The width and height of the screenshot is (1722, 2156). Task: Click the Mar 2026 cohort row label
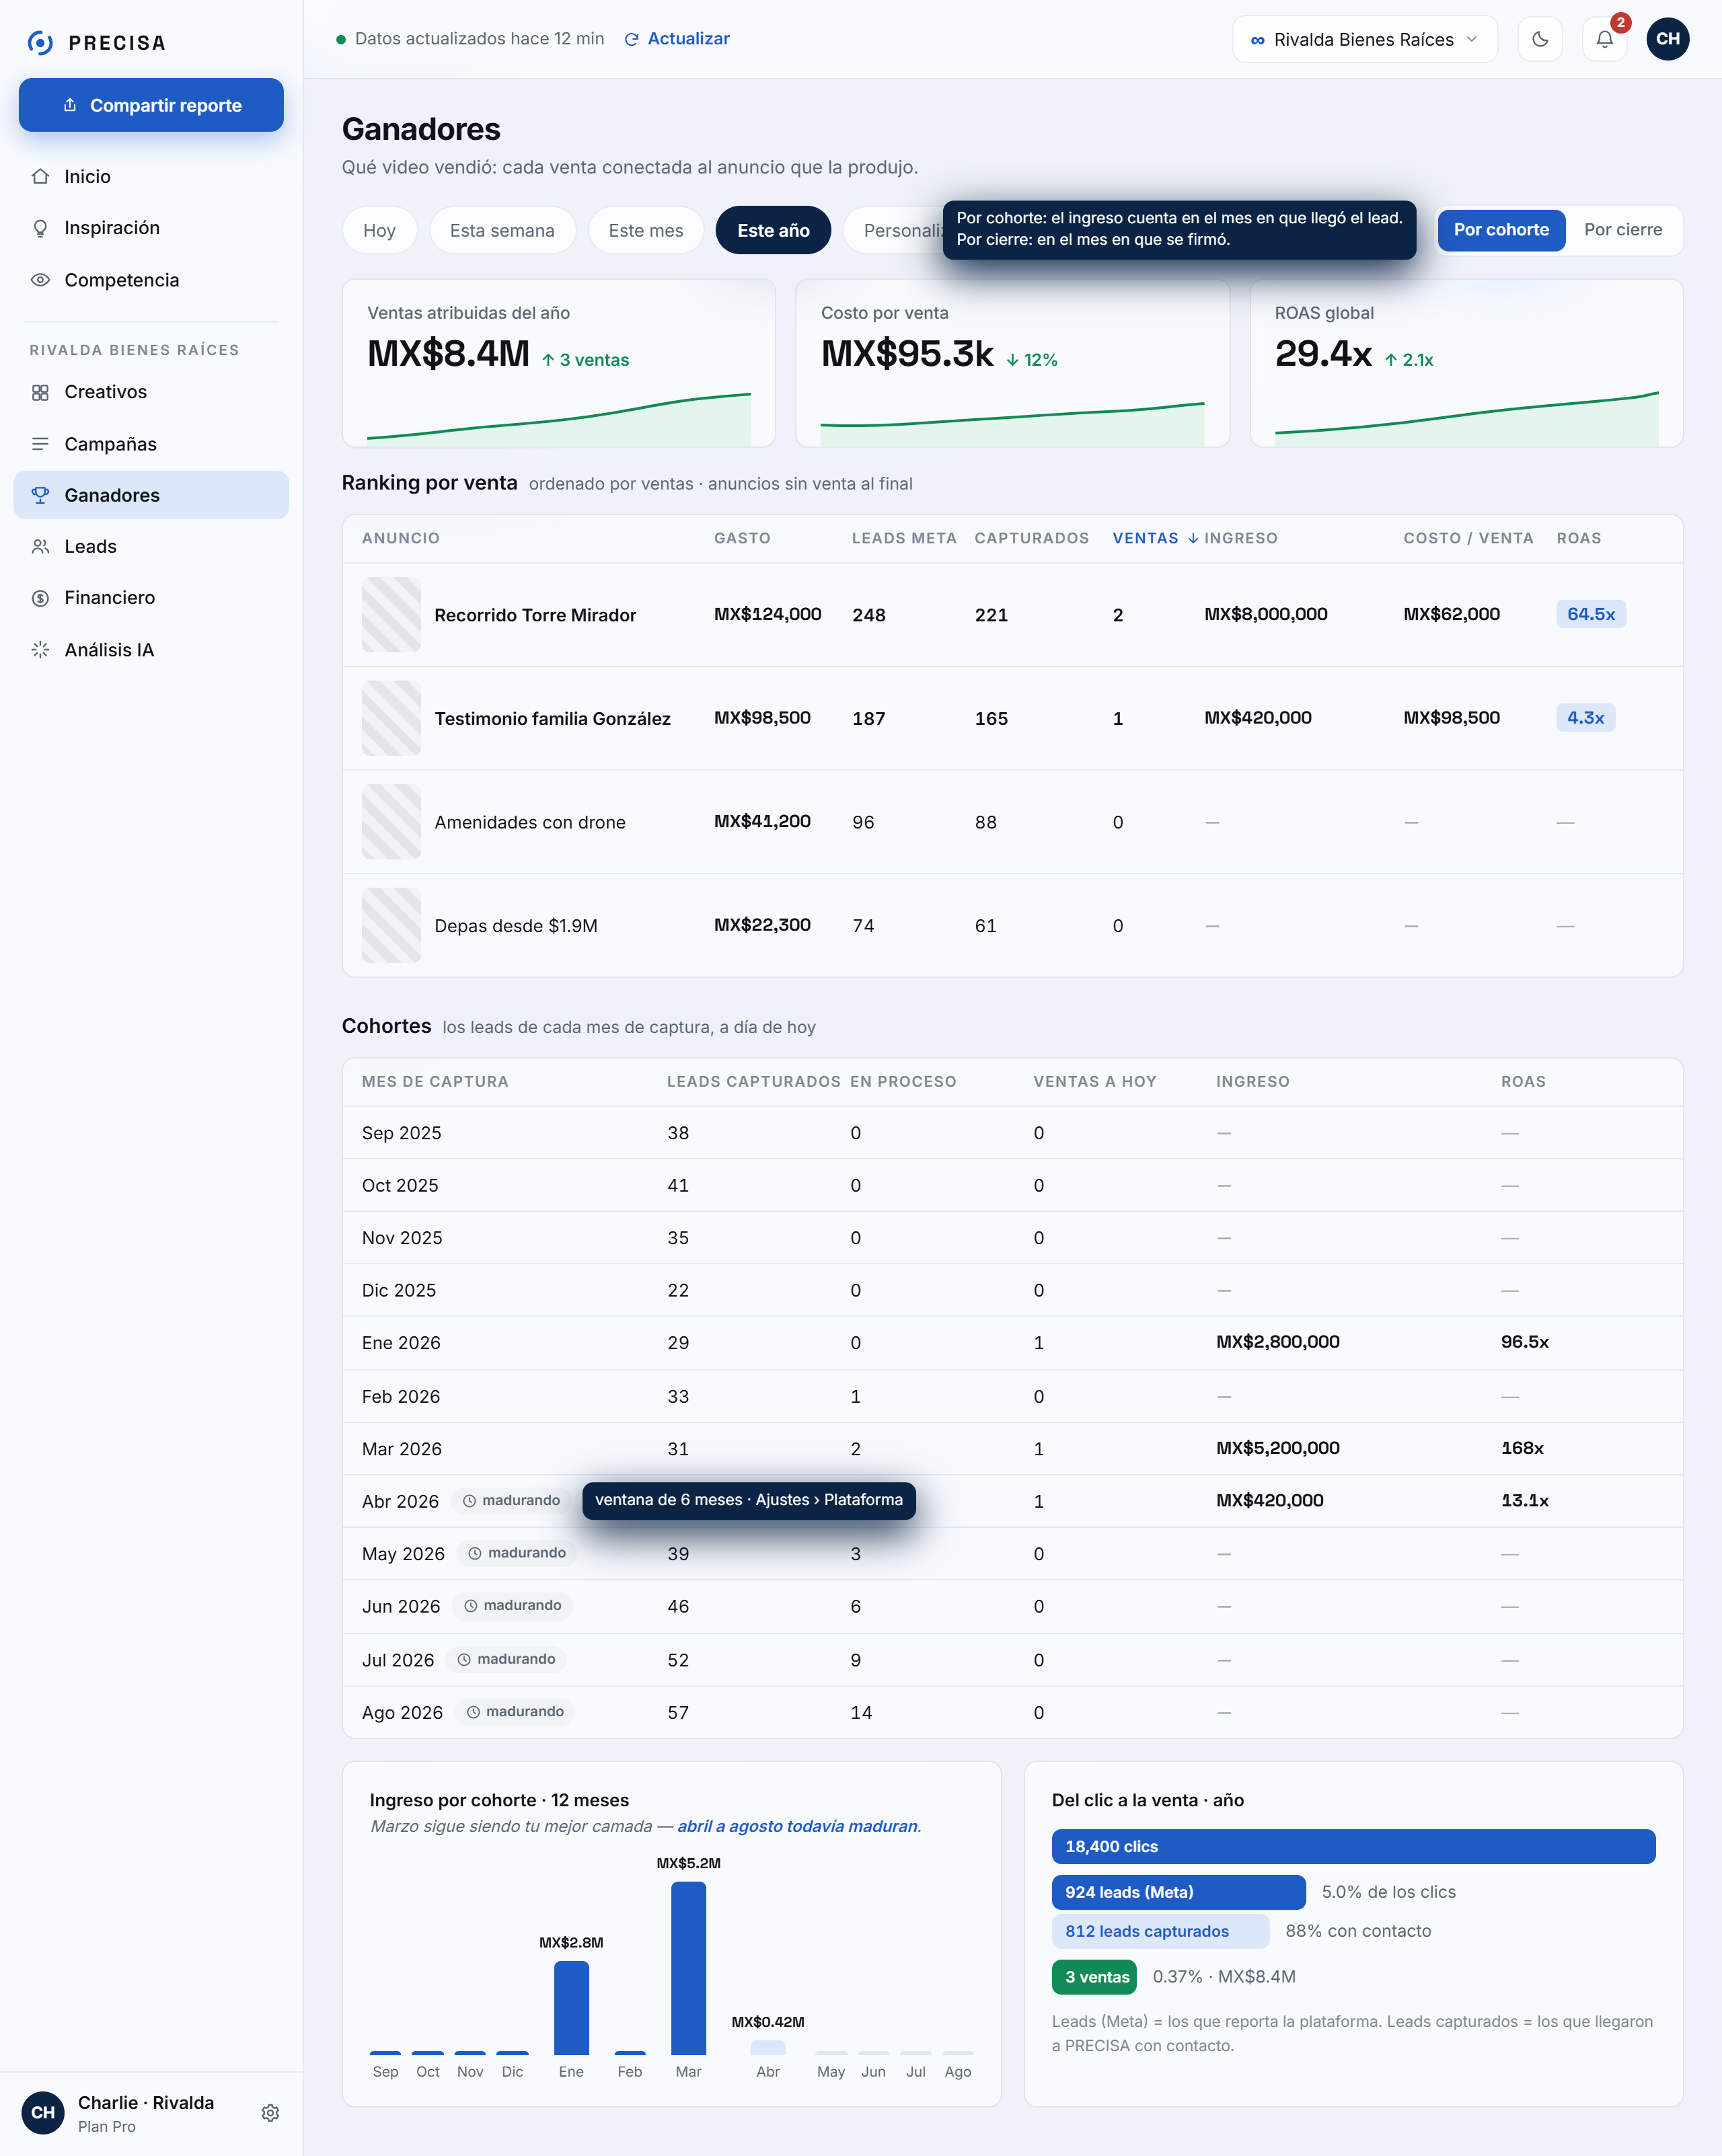point(401,1449)
